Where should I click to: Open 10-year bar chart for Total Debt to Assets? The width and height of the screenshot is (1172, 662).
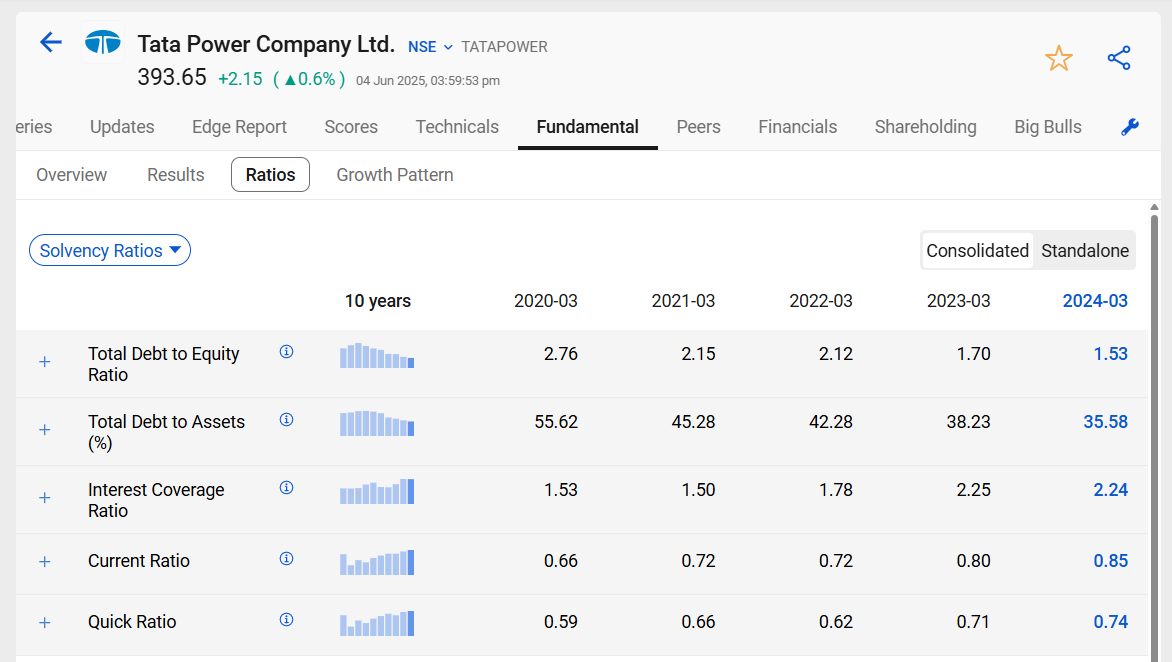point(377,424)
